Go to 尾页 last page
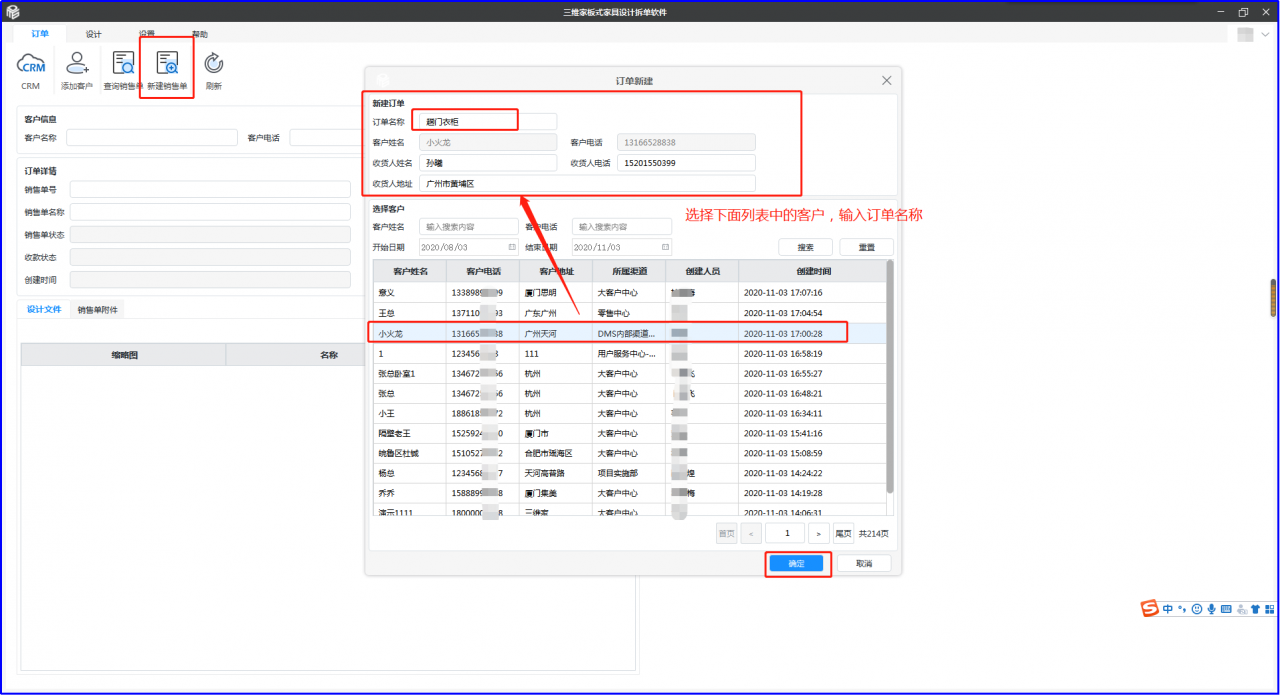This screenshot has height=696, width=1280. pyautogui.click(x=844, y=534)
